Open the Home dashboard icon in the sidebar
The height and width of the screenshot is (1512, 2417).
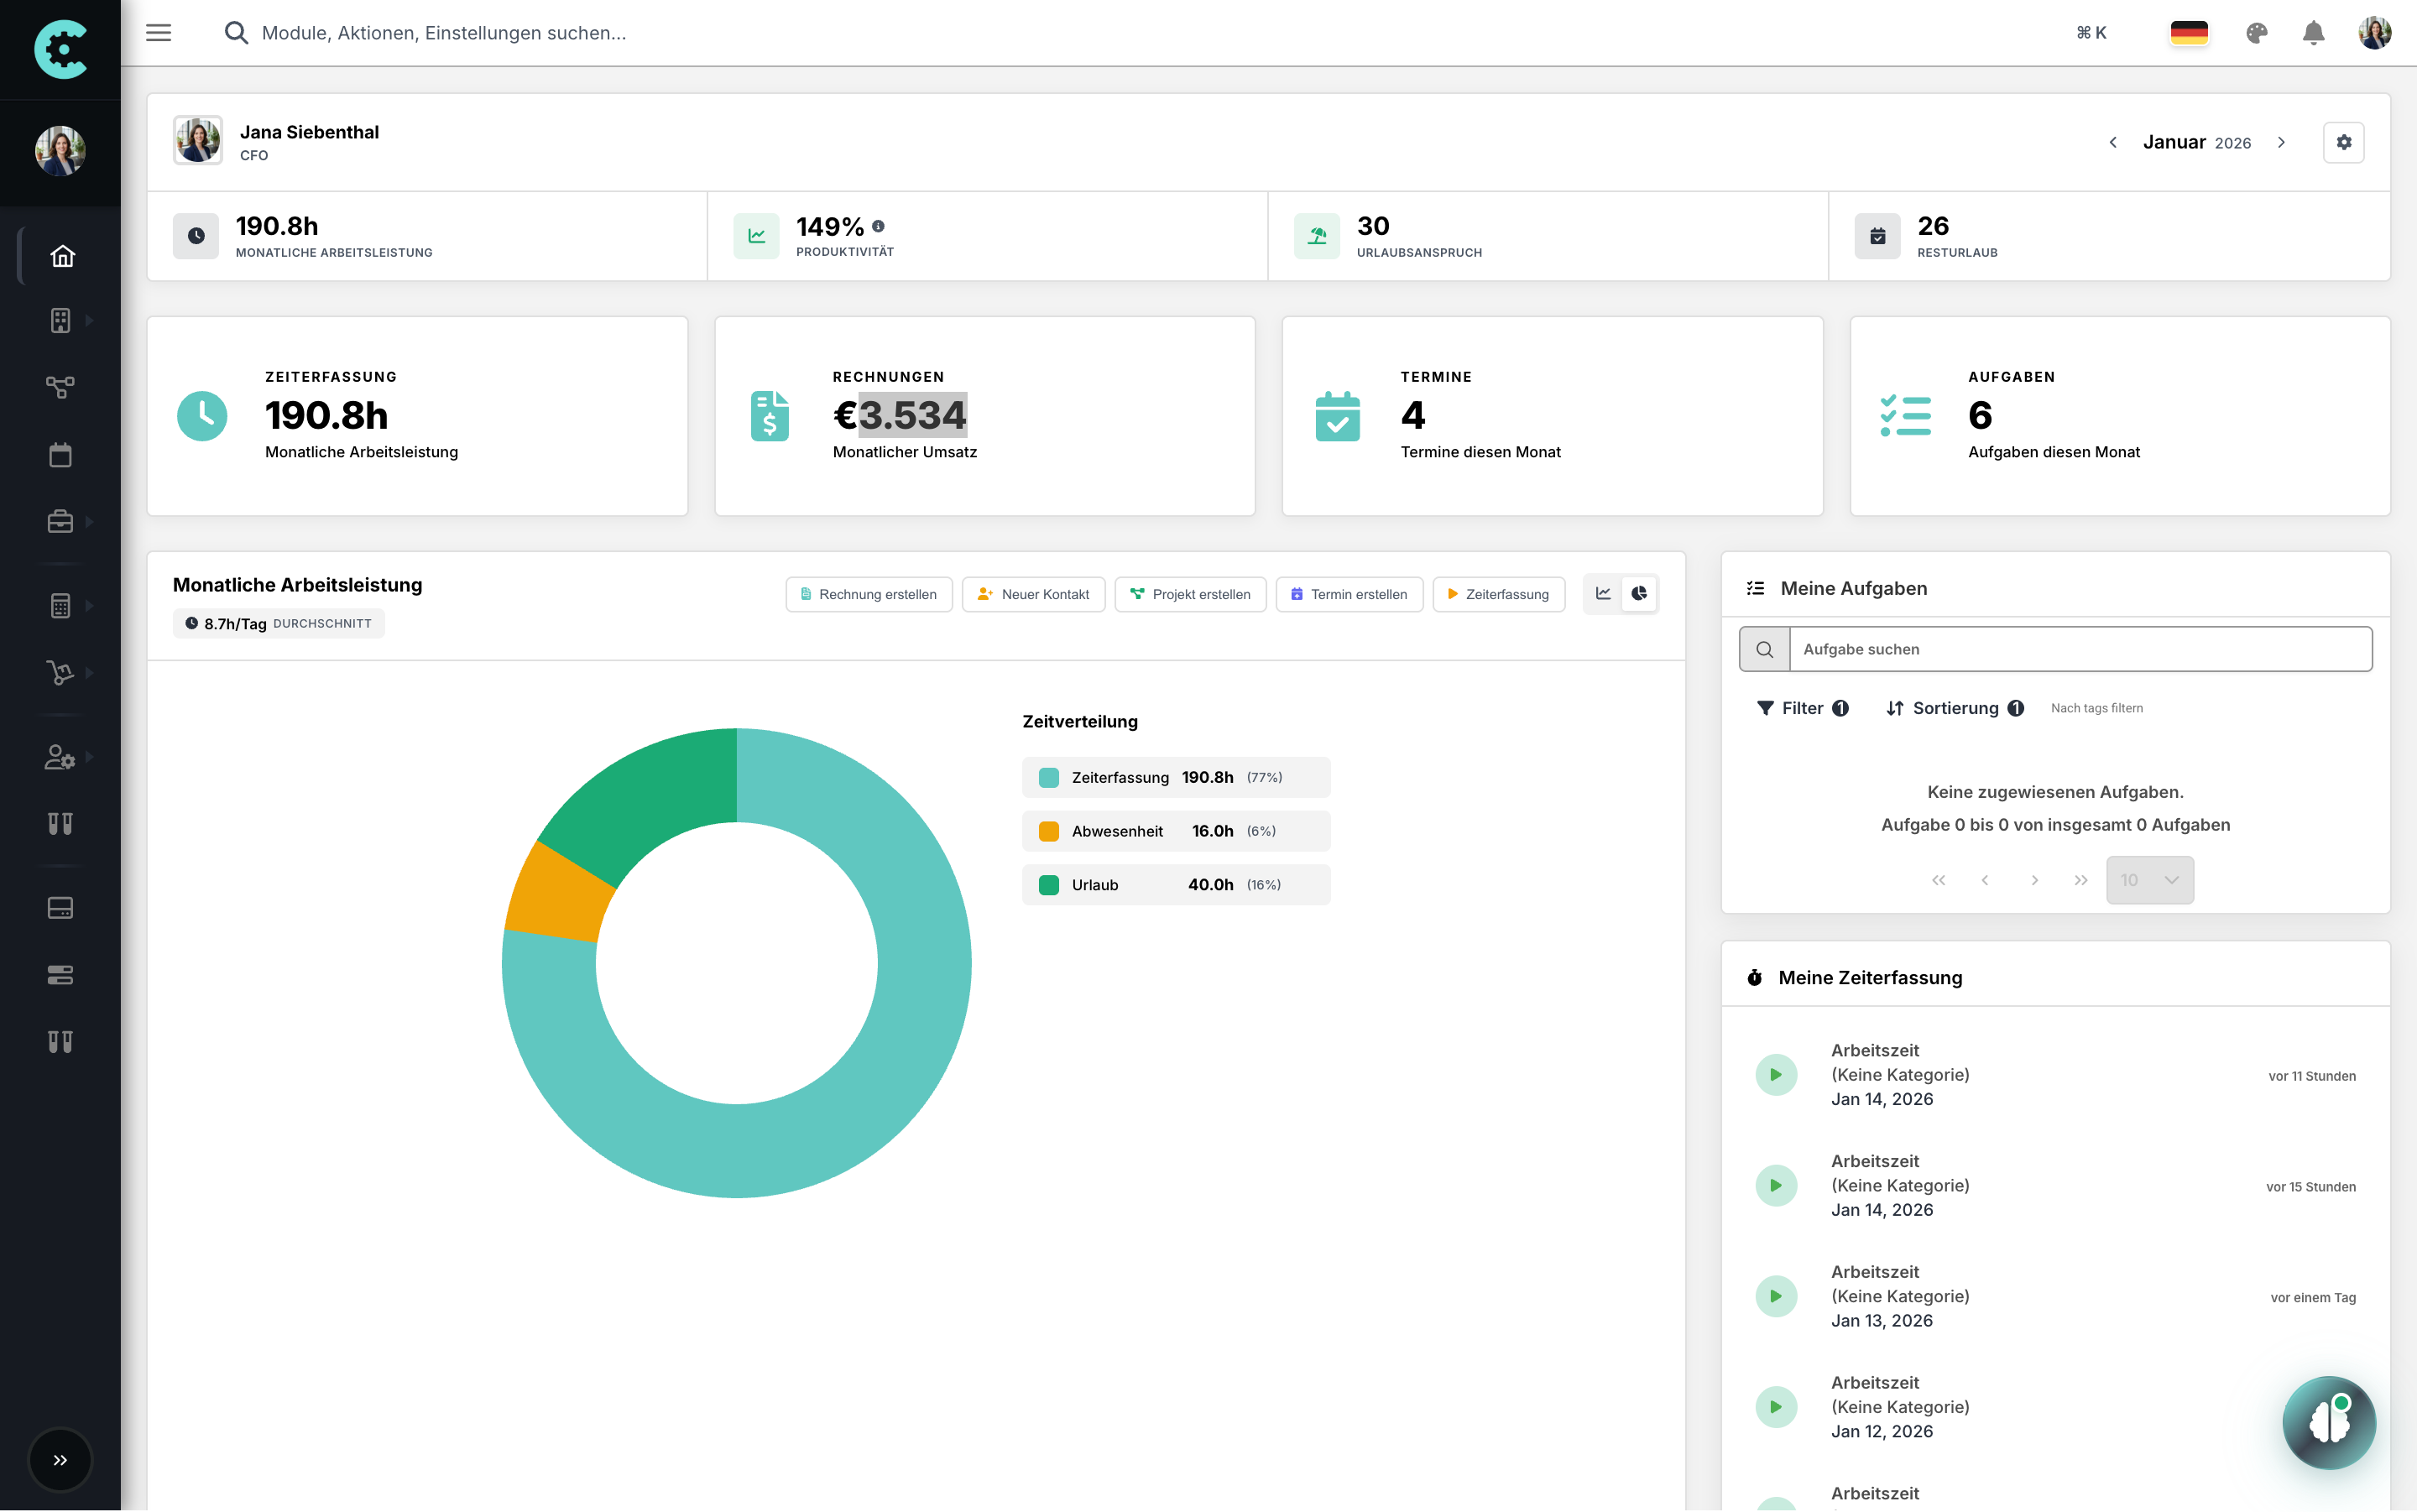61,255
